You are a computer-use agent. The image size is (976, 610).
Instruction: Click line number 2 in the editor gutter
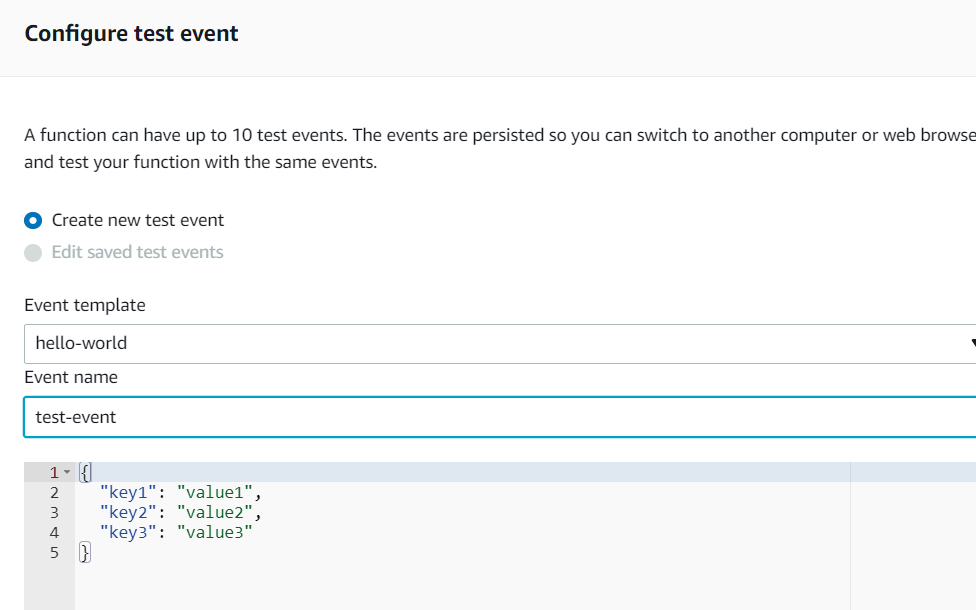54,492
